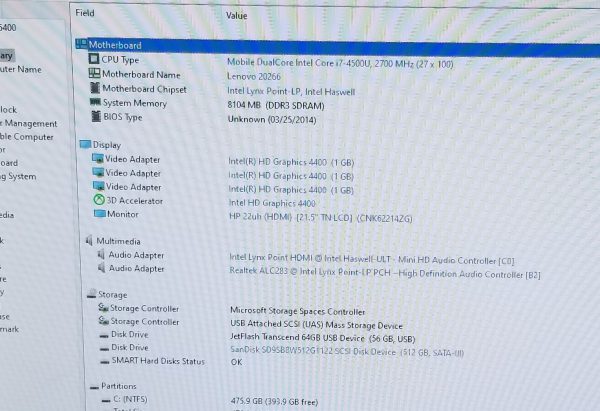
Task: Open the Lenovo 20266 motherboard link
Action: (255, 76)
